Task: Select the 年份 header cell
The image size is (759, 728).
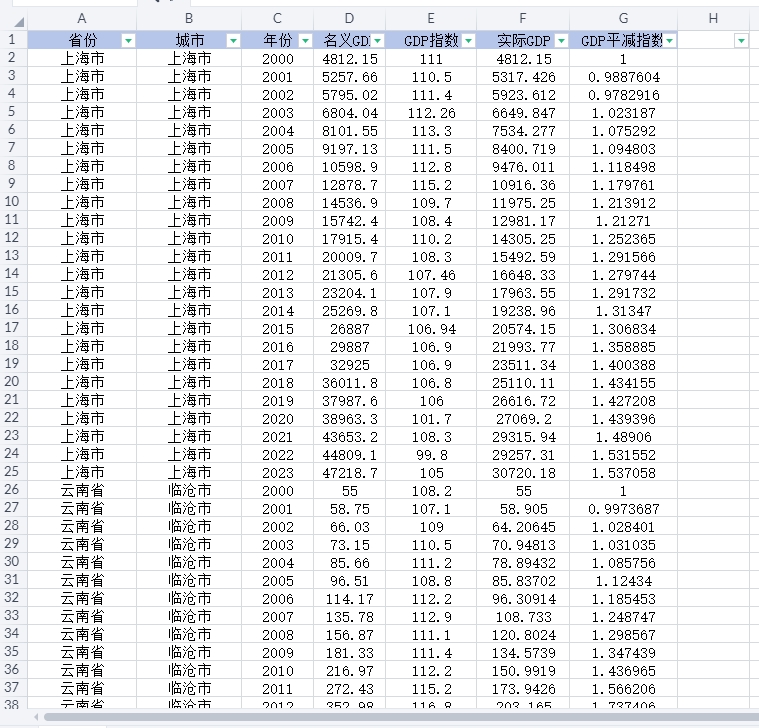Action: [x=277, y=40]
